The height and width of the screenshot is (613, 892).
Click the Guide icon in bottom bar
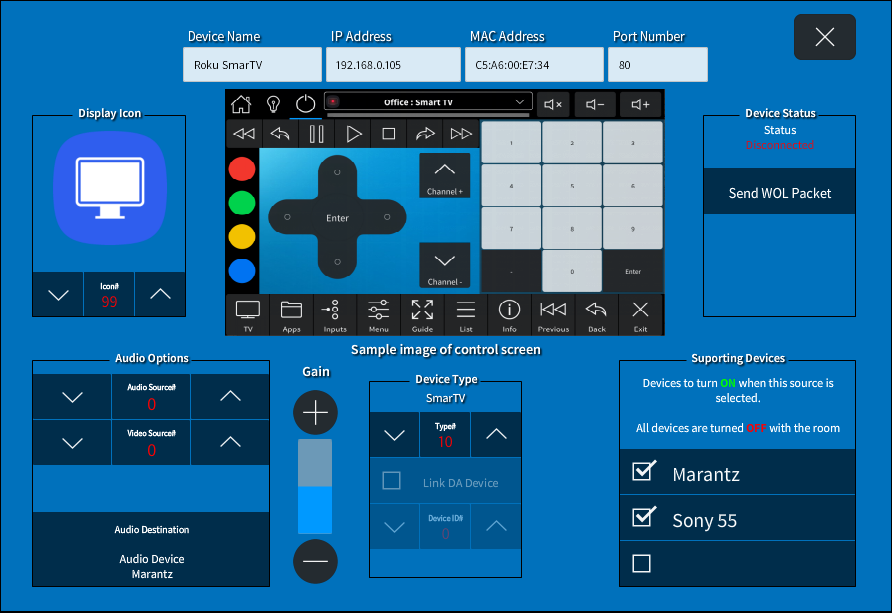422,315
